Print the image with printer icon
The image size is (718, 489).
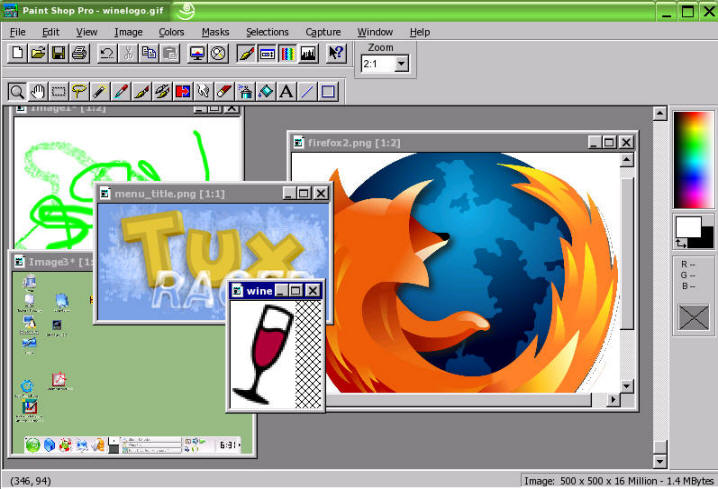point(79,53)
